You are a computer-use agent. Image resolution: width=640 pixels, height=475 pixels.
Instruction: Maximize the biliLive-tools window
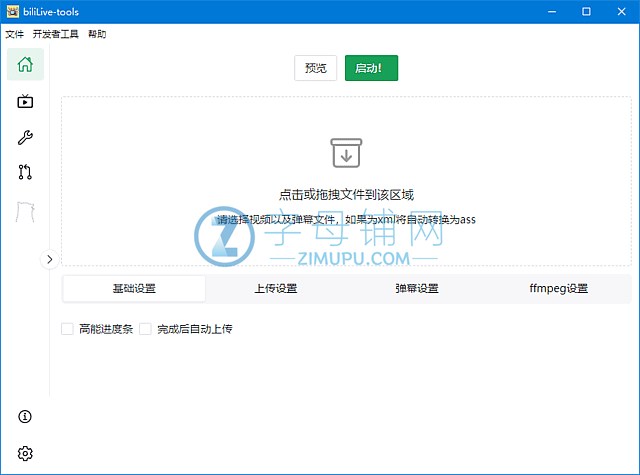tap(587, 11)
